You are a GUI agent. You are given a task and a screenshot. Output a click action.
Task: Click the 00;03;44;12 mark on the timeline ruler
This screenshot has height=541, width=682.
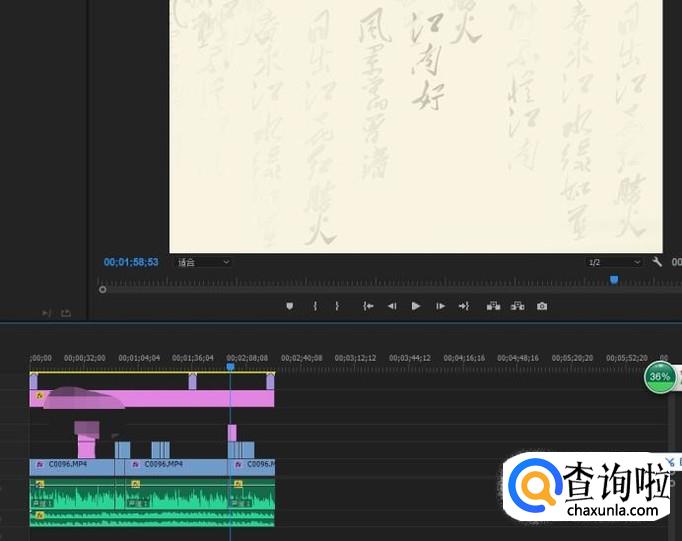[x=410, y=358]
